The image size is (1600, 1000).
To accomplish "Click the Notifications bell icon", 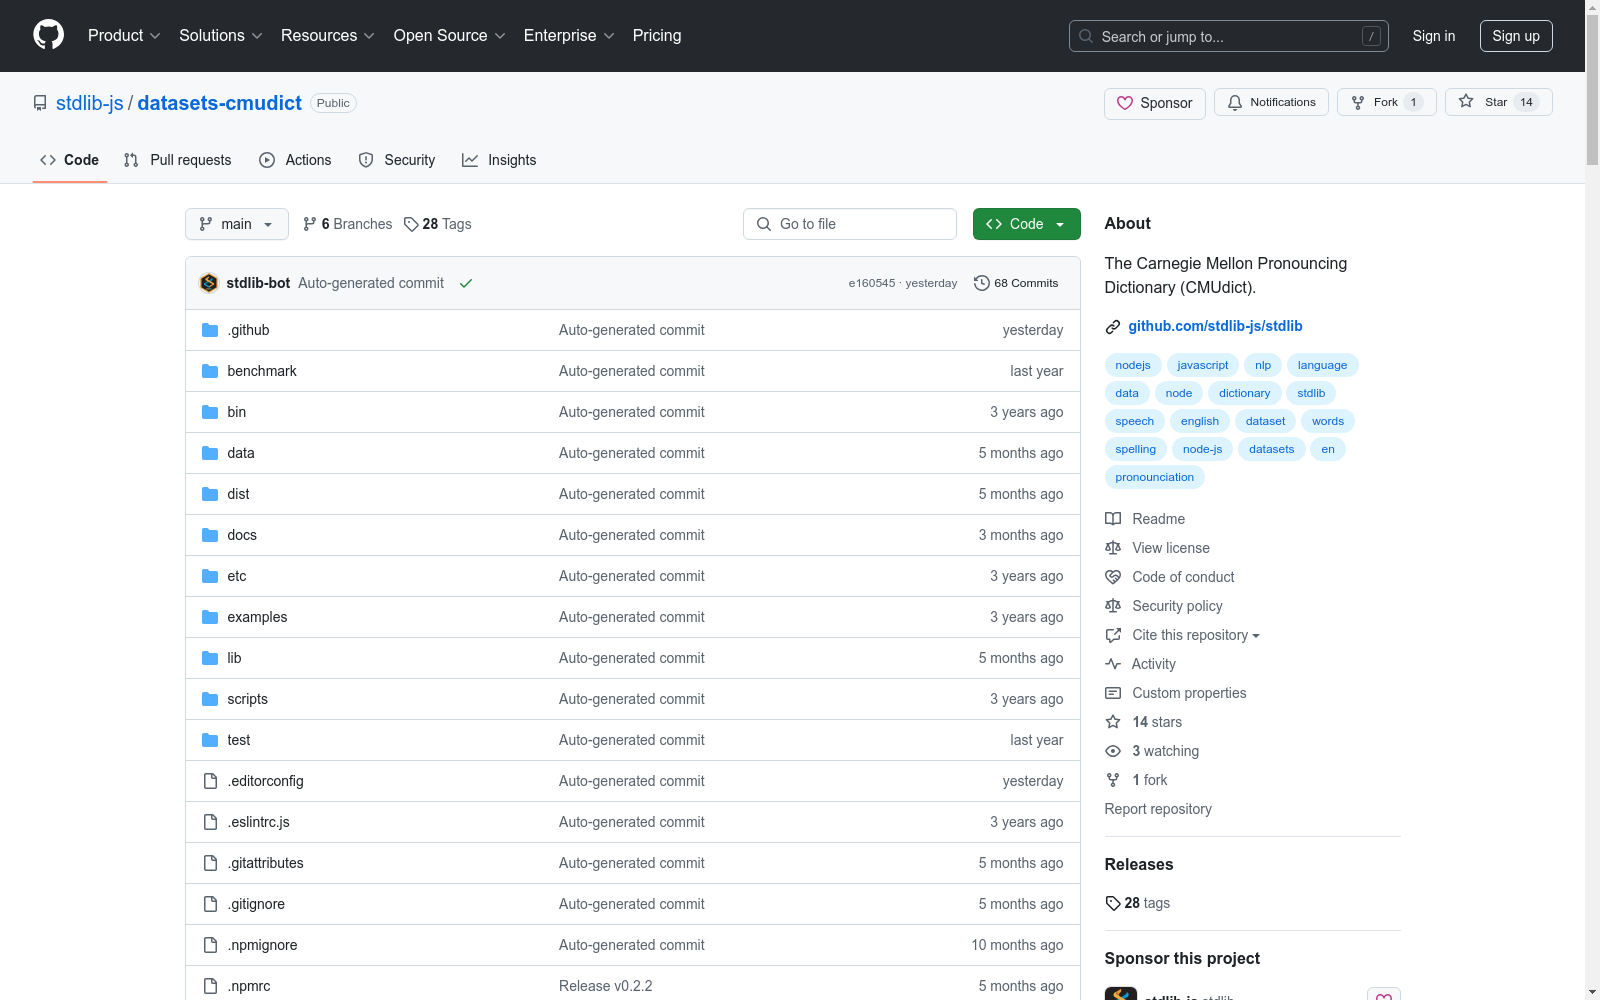I will click(1235, 103).
